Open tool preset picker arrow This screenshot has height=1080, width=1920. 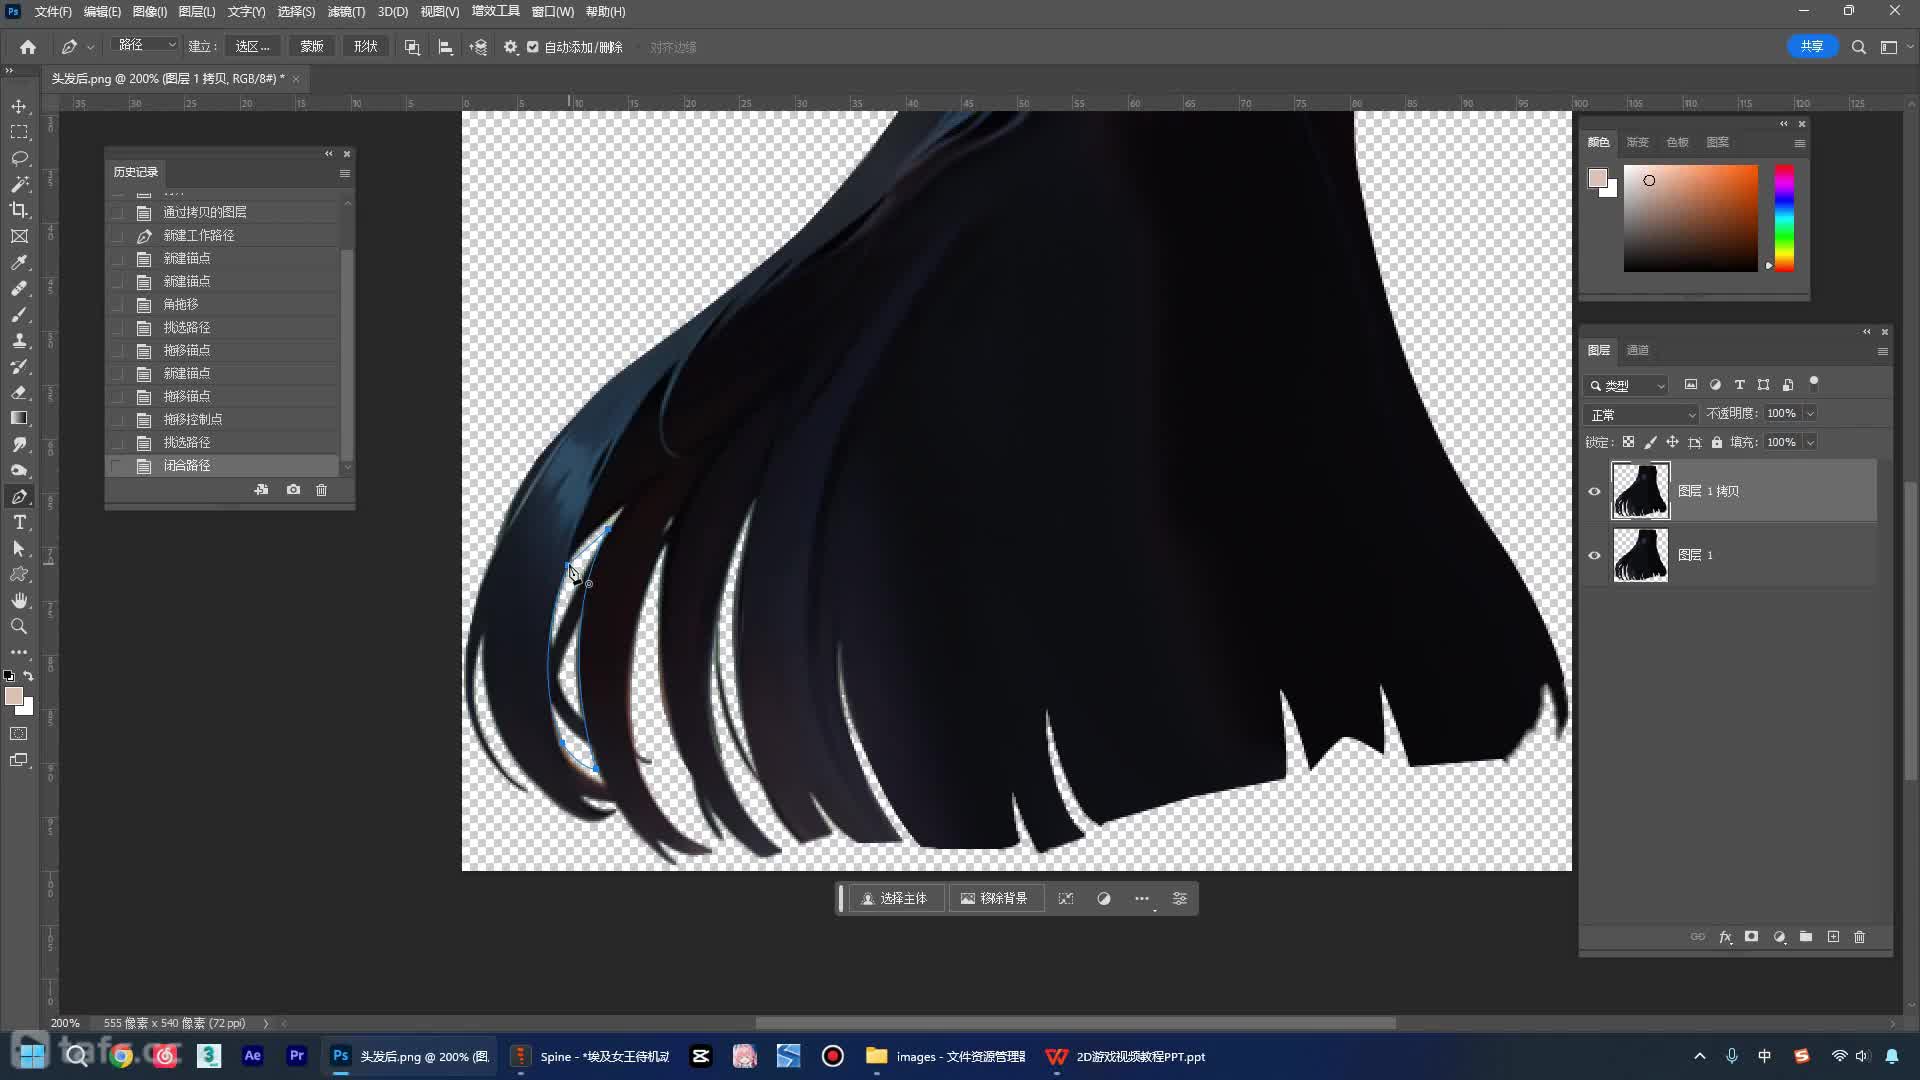(x=90, y=47)
